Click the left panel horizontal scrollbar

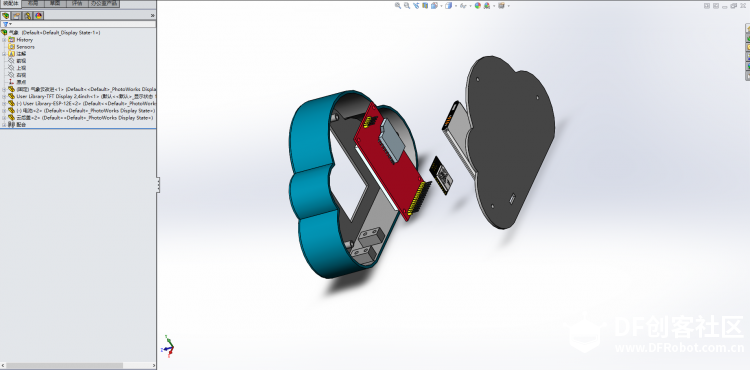[65, 366]
